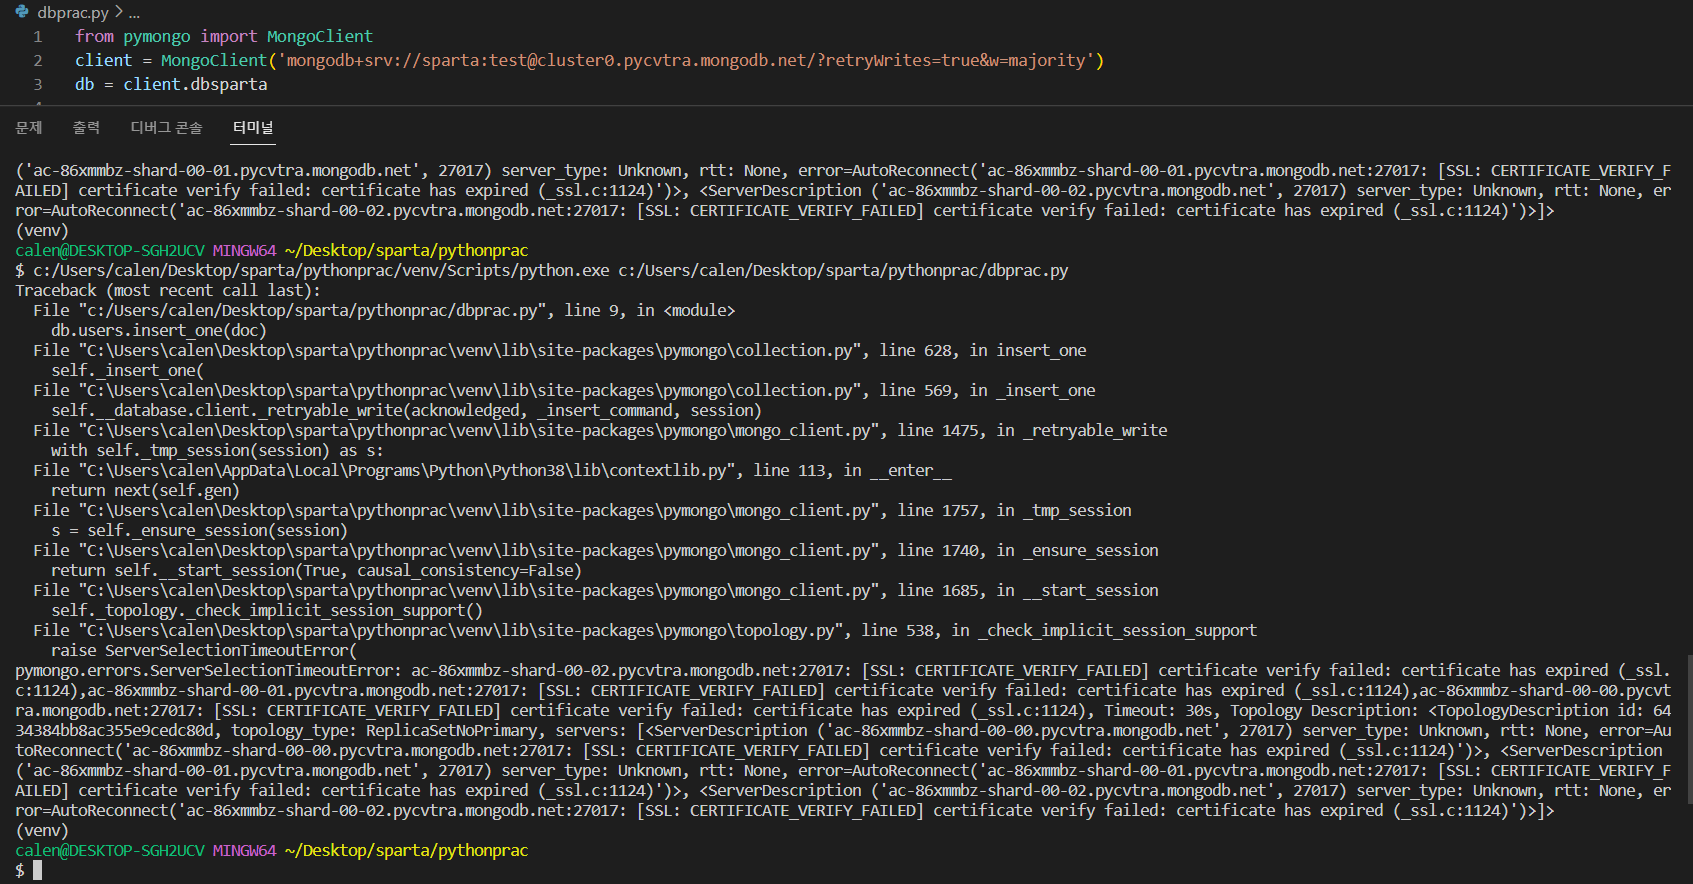
Task: Click the bottom terminal prompt cursor
Action: 37,871
